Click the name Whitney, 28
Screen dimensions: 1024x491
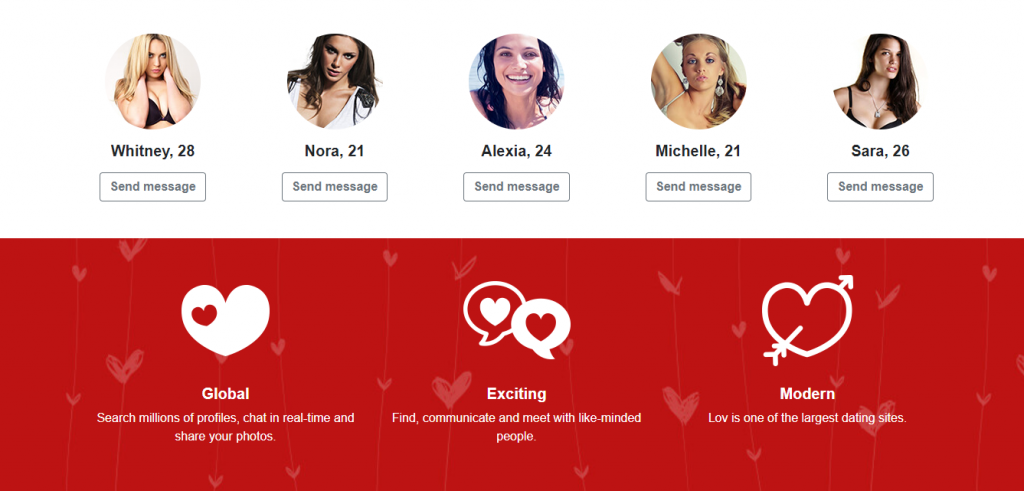(153, 151)
